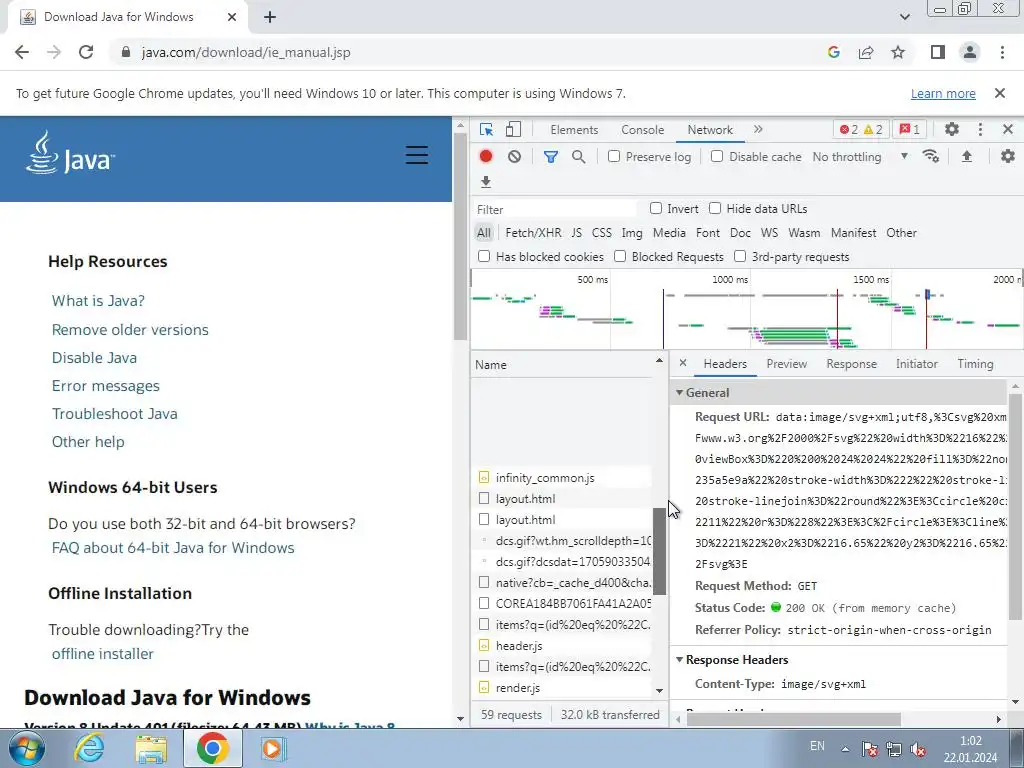Screen dimensions: 1024x768
Task: Collapse the General section
Action: tap(679, 393)
